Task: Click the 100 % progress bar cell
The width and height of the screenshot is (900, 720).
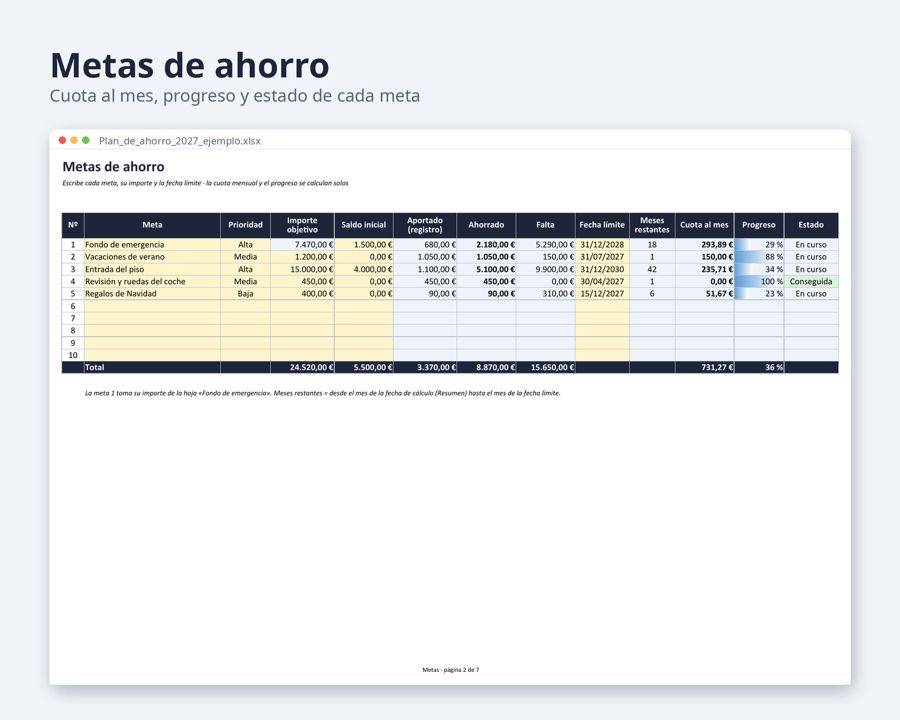Action: (759, 281)
